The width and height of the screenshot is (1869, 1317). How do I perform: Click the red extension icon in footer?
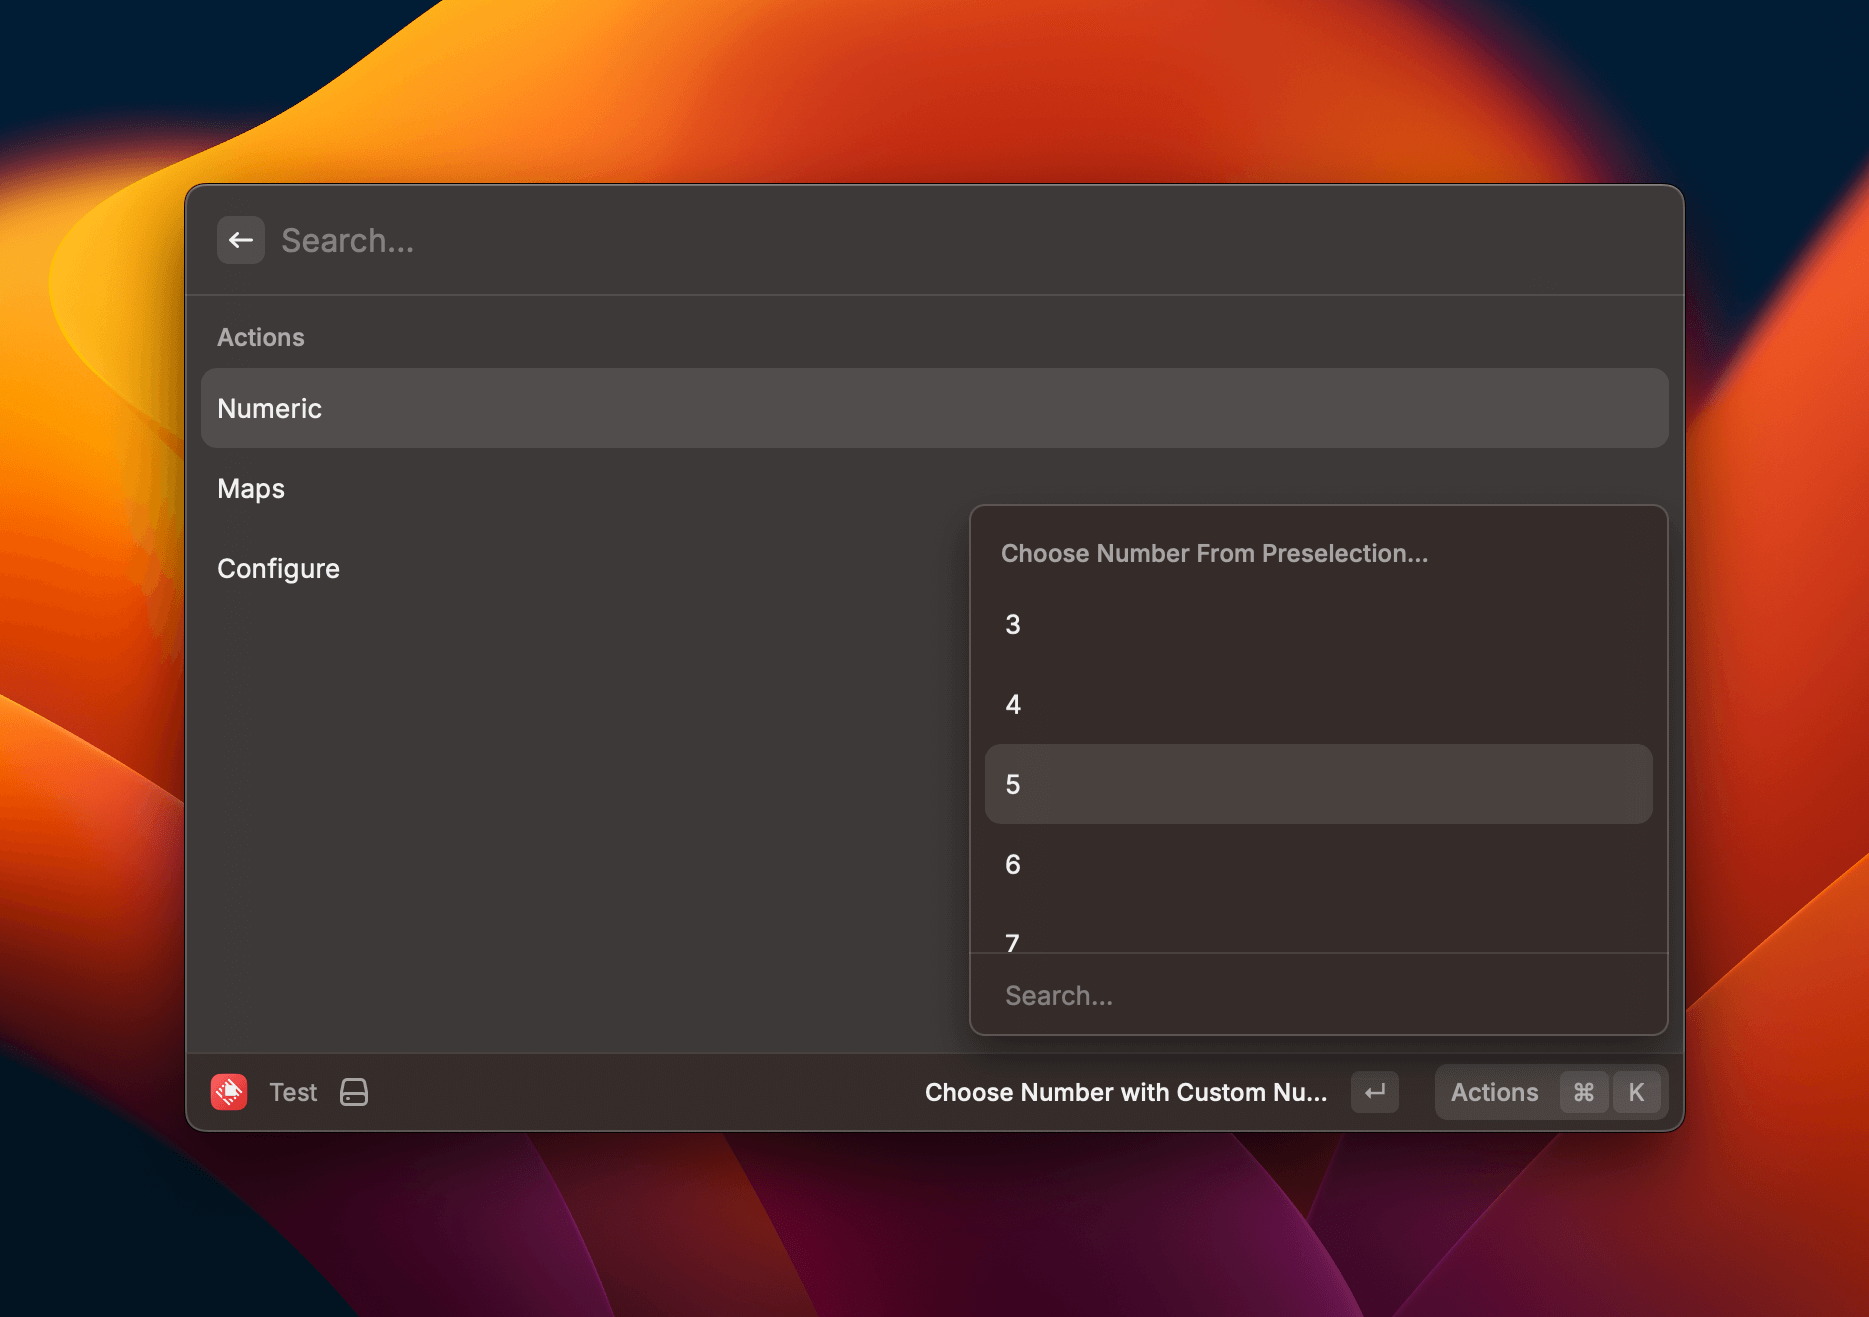[x=229, y=1092]
